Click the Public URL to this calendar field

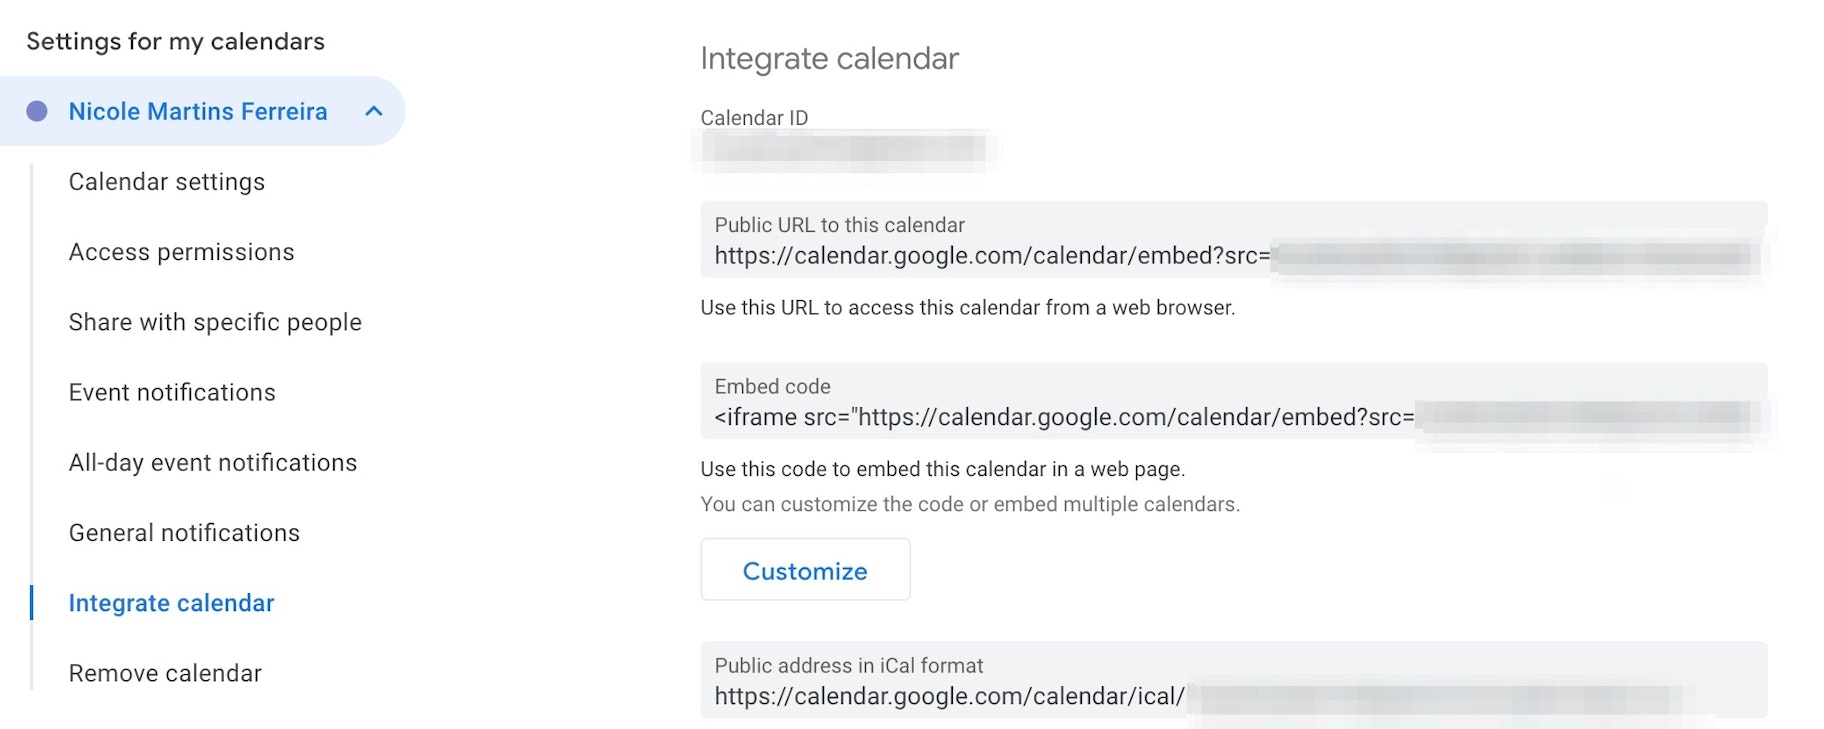coord(1232,241)
